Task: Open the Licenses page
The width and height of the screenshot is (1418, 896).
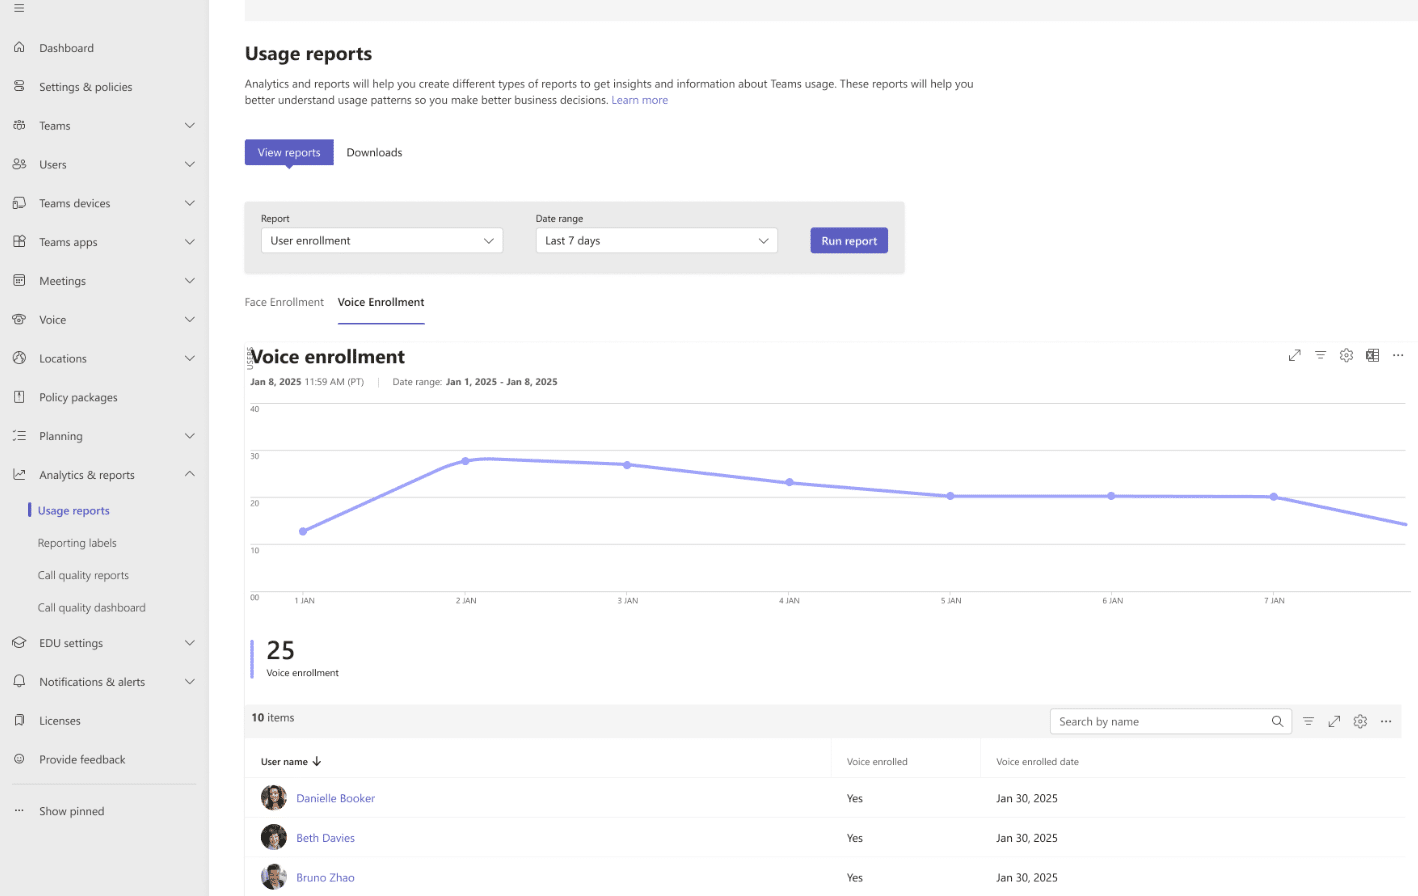Action: click(x=60, y=720)
